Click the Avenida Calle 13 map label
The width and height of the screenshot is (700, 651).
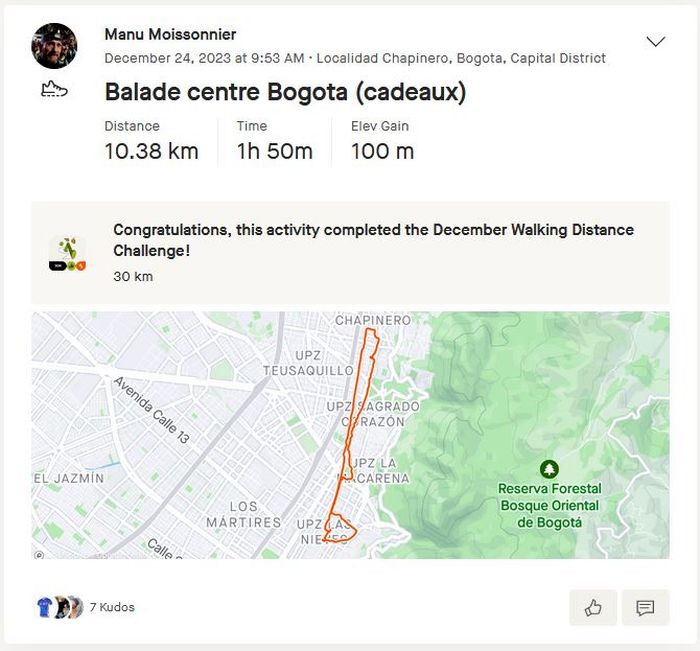pyautogui.click(x=150, y=410)
